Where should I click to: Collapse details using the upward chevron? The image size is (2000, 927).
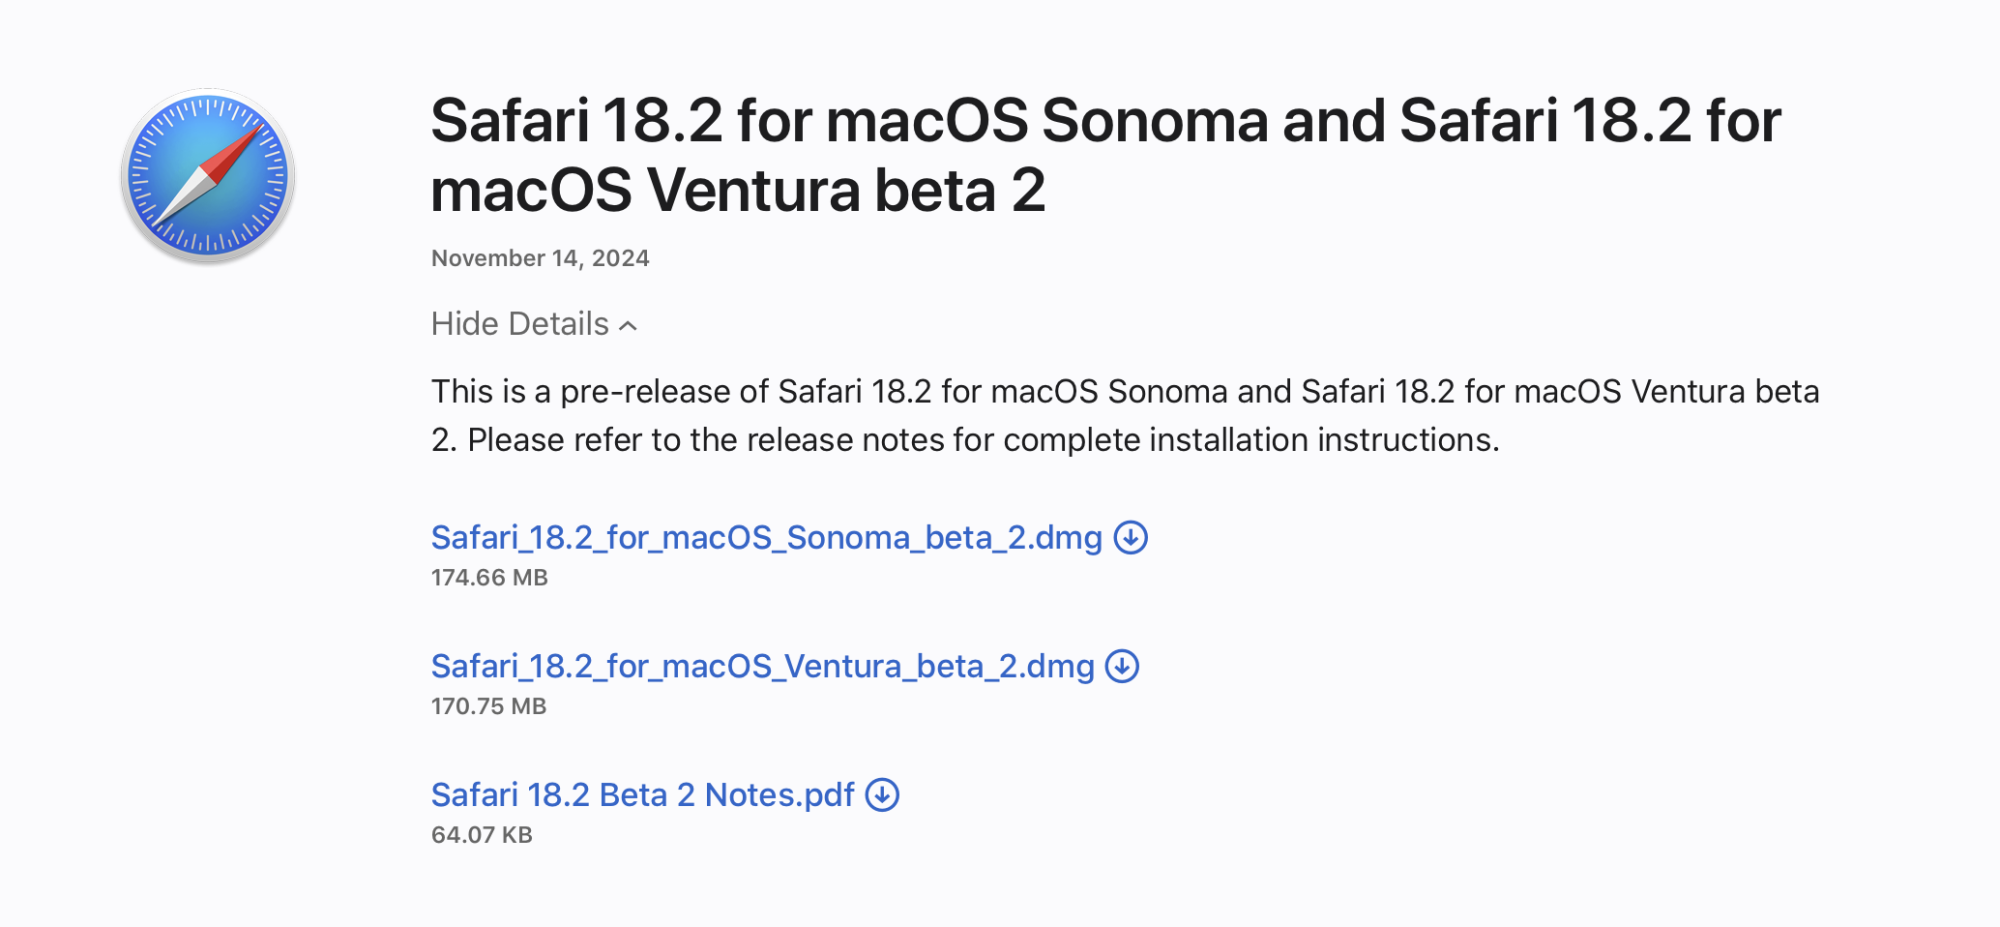point(628,326)
